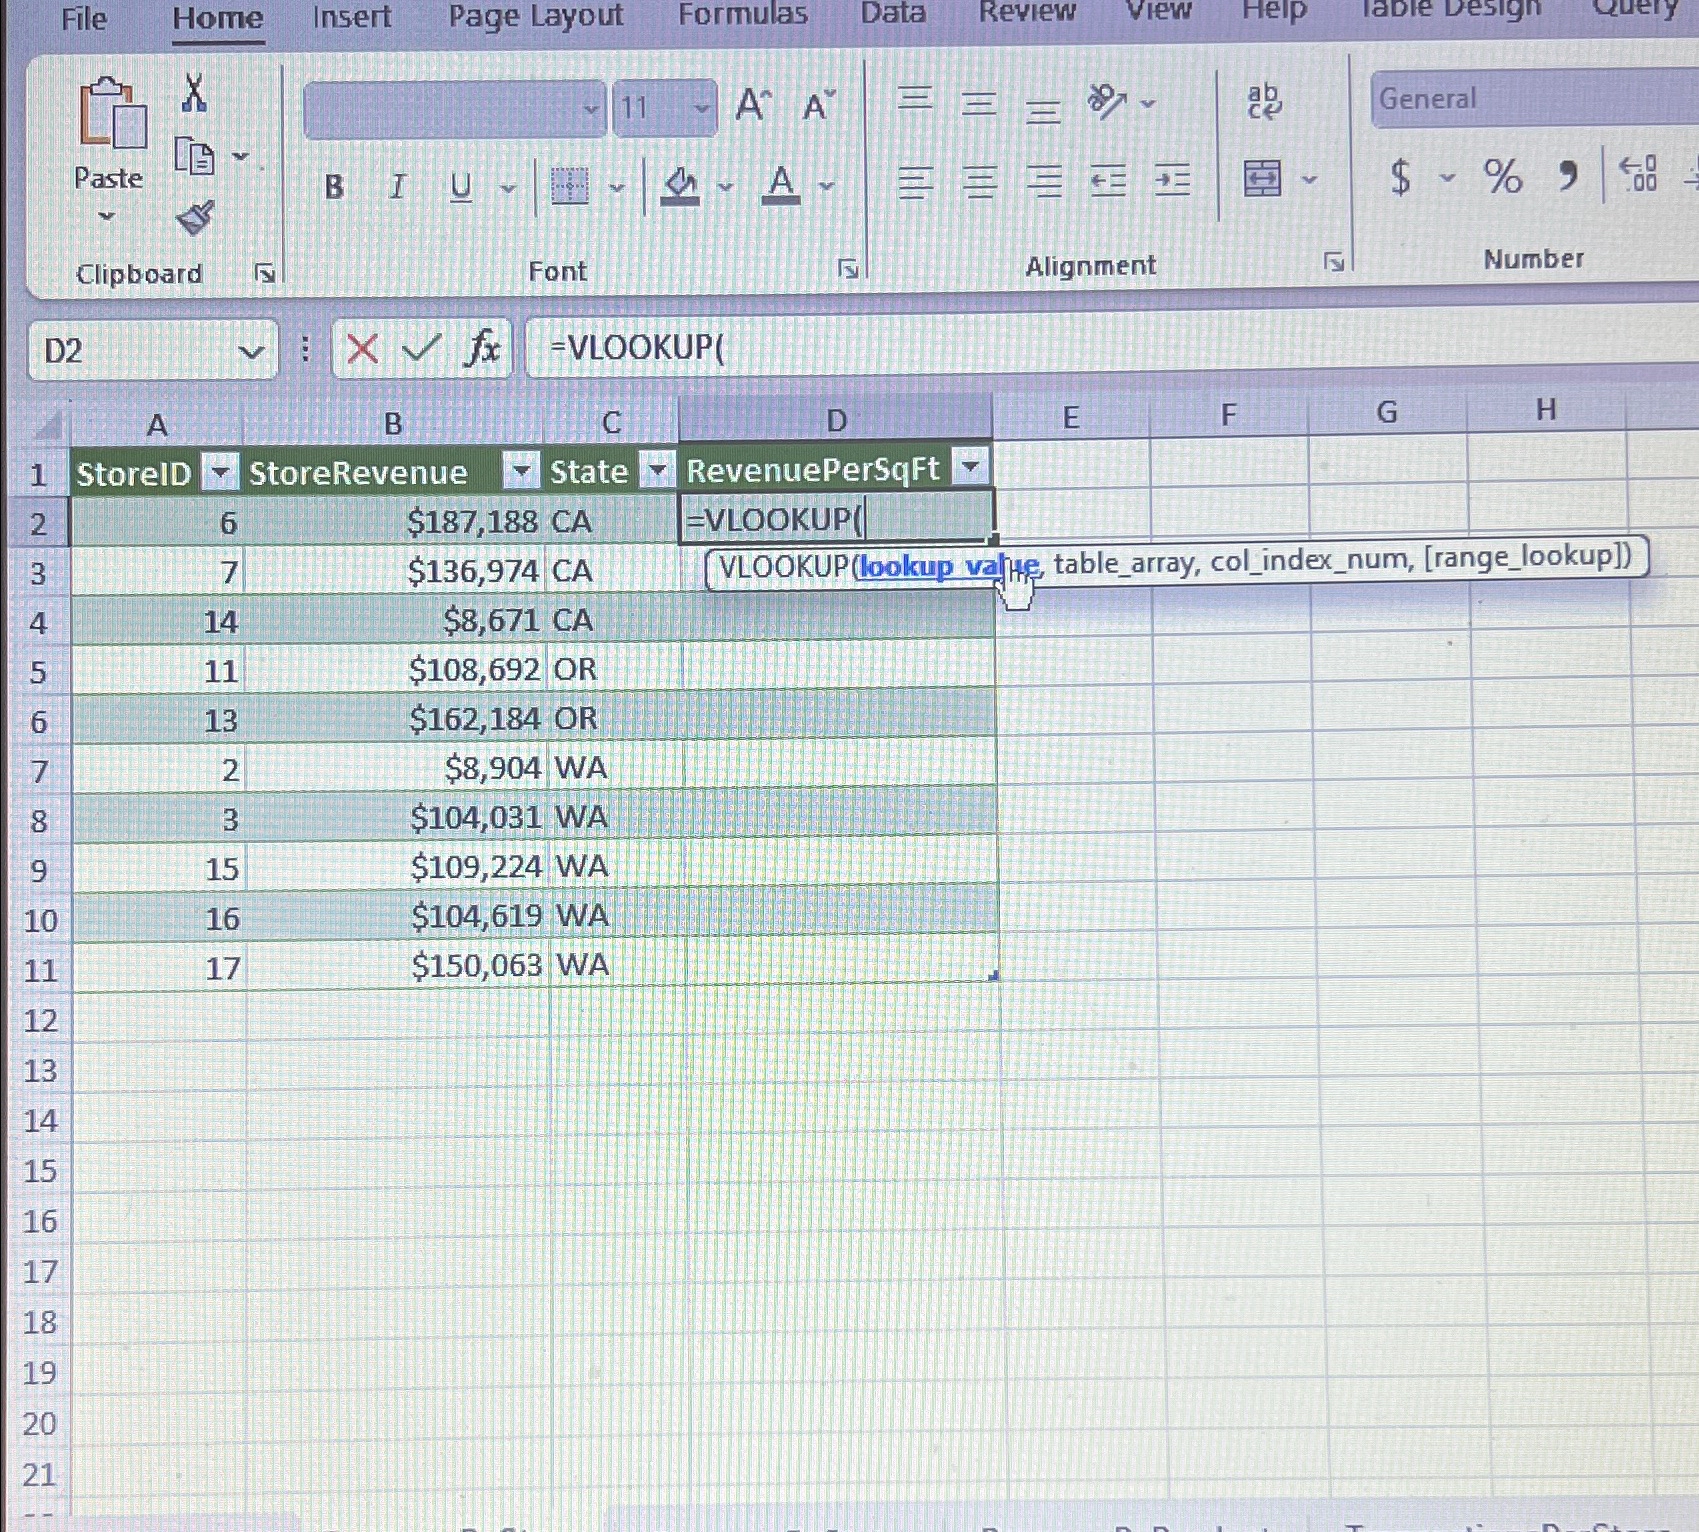Apply bold formatting

332,186
